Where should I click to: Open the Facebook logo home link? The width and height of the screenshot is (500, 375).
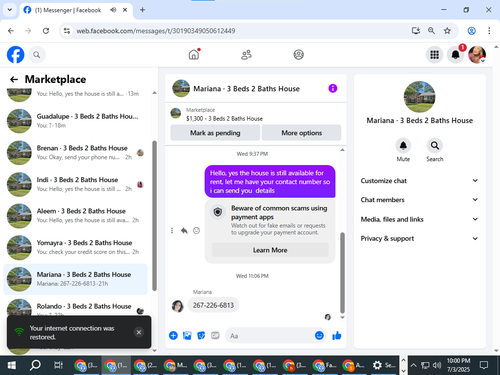[x=16, y=55]
